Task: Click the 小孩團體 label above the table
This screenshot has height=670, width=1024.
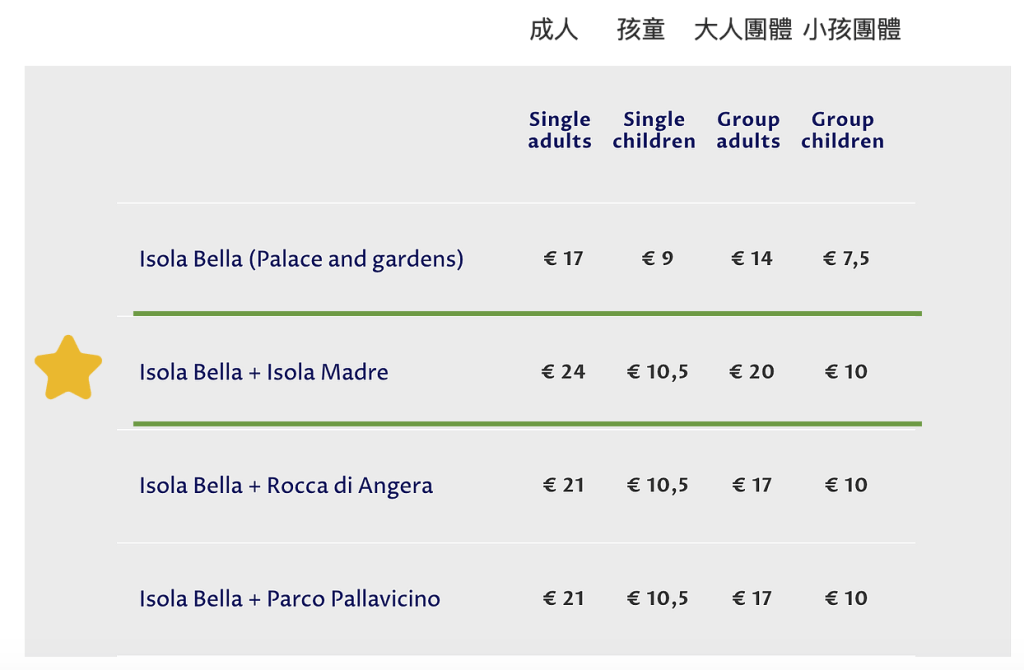Action: coord(852,30)
